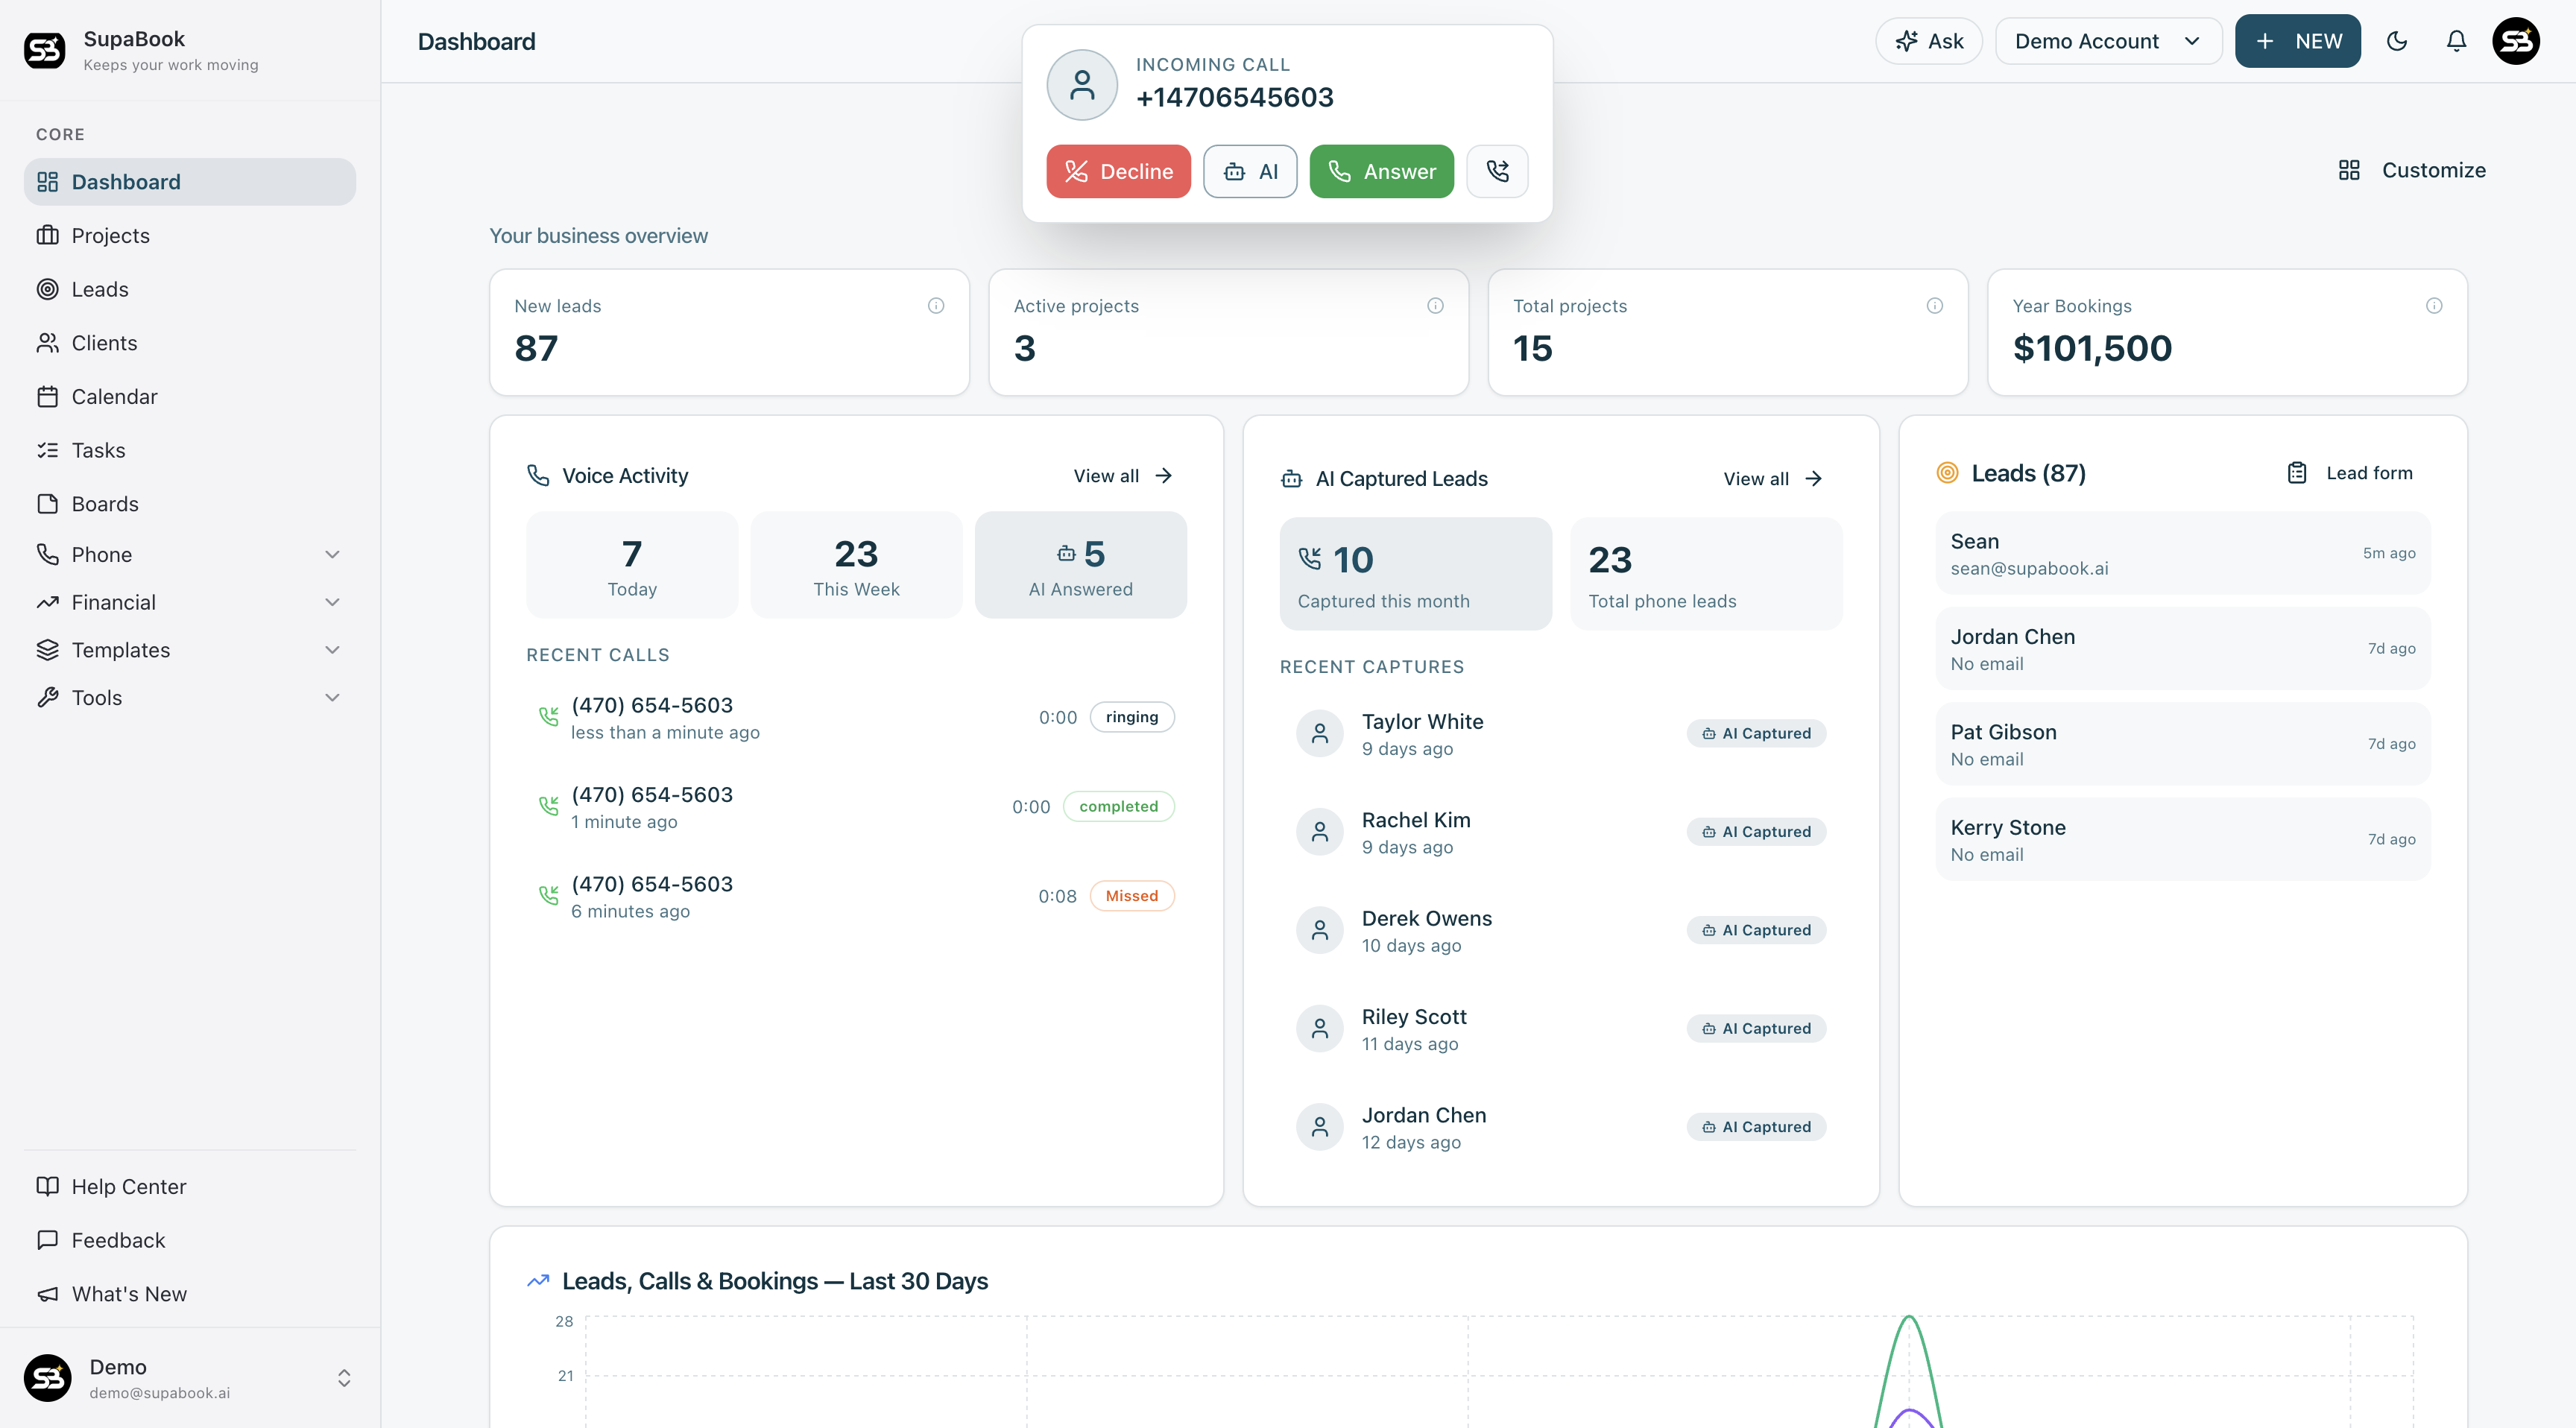2576x1428 pixels.
Task: Click the completed call incoming-phone icon
Action: pyautogui.click(x=549, y=806)
